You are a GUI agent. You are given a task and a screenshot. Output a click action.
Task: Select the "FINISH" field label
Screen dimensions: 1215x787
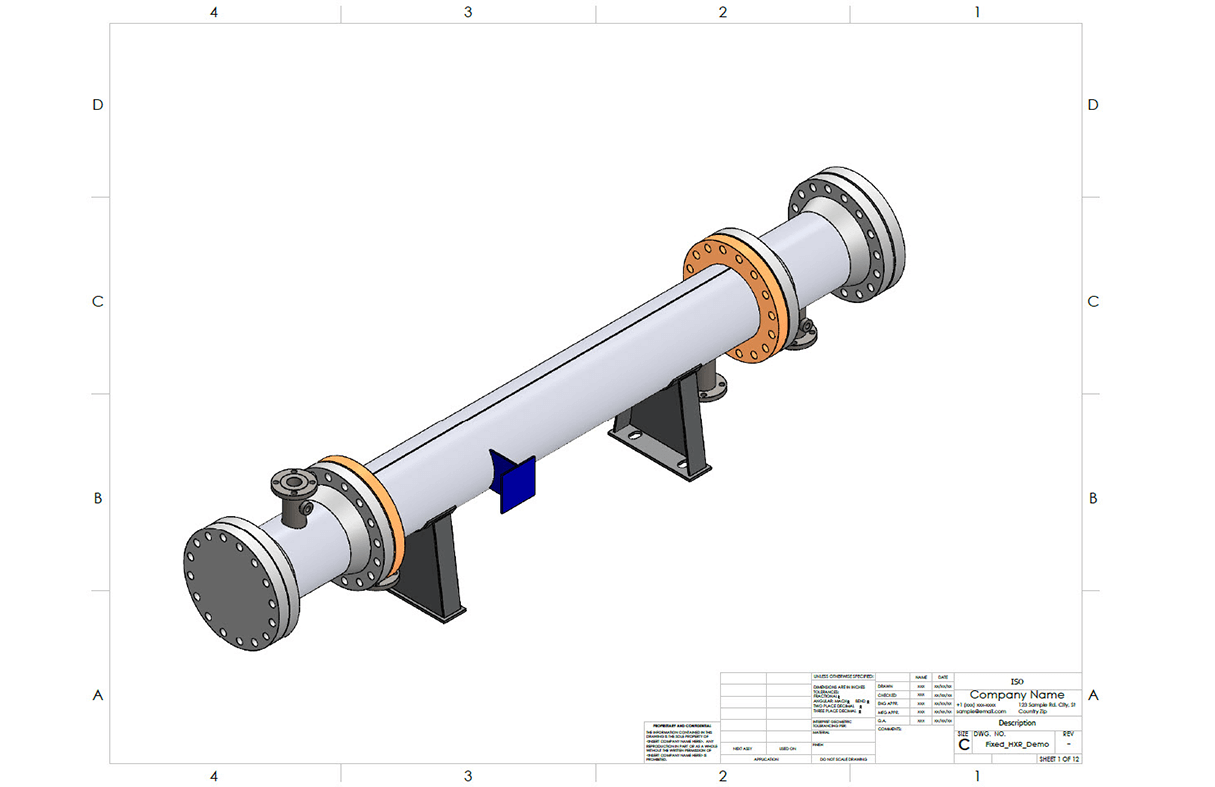click(818, 745)
